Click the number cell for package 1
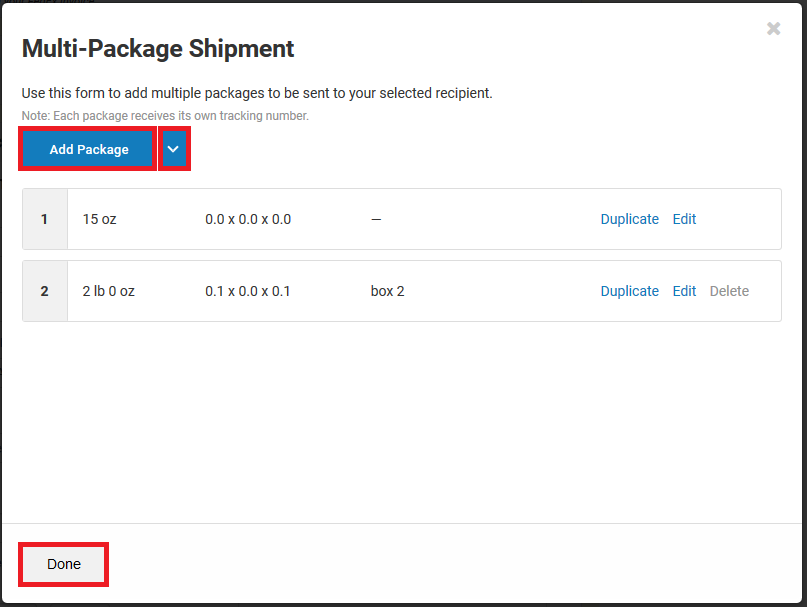807x607 pixels. (44, 219)
